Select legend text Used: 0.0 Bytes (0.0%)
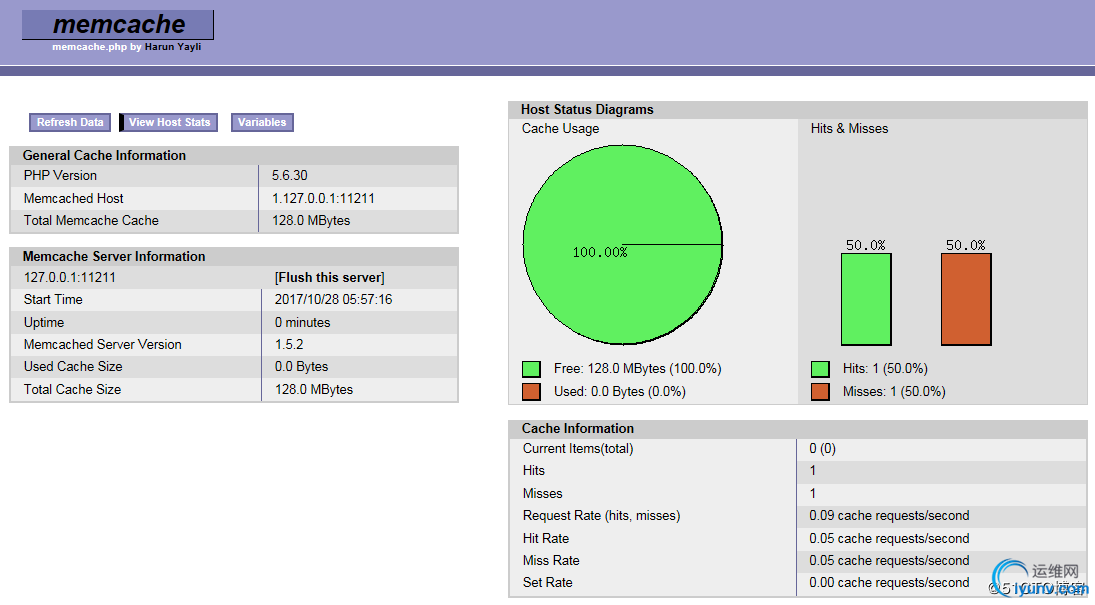This screenshot has height=605, width=1095. point(619,392)
